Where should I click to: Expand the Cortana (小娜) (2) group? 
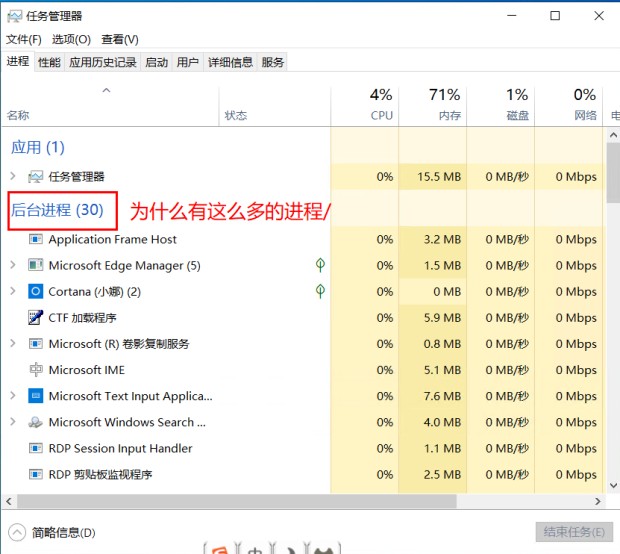coord(13,291)
